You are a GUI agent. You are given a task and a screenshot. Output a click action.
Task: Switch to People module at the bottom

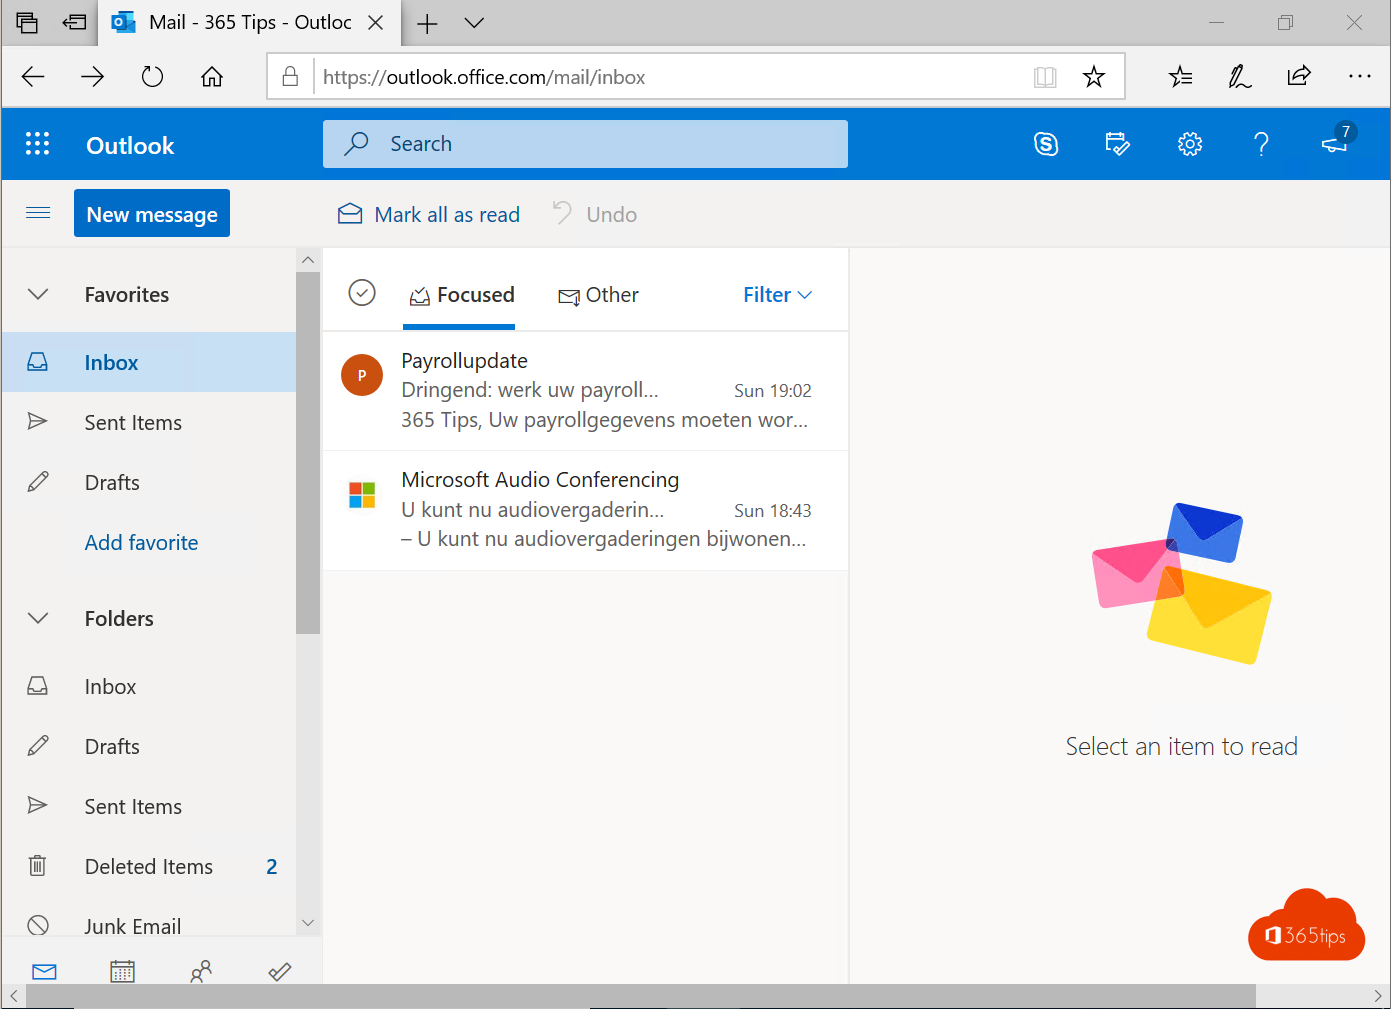pyautogui.click(x=201, y=971)
